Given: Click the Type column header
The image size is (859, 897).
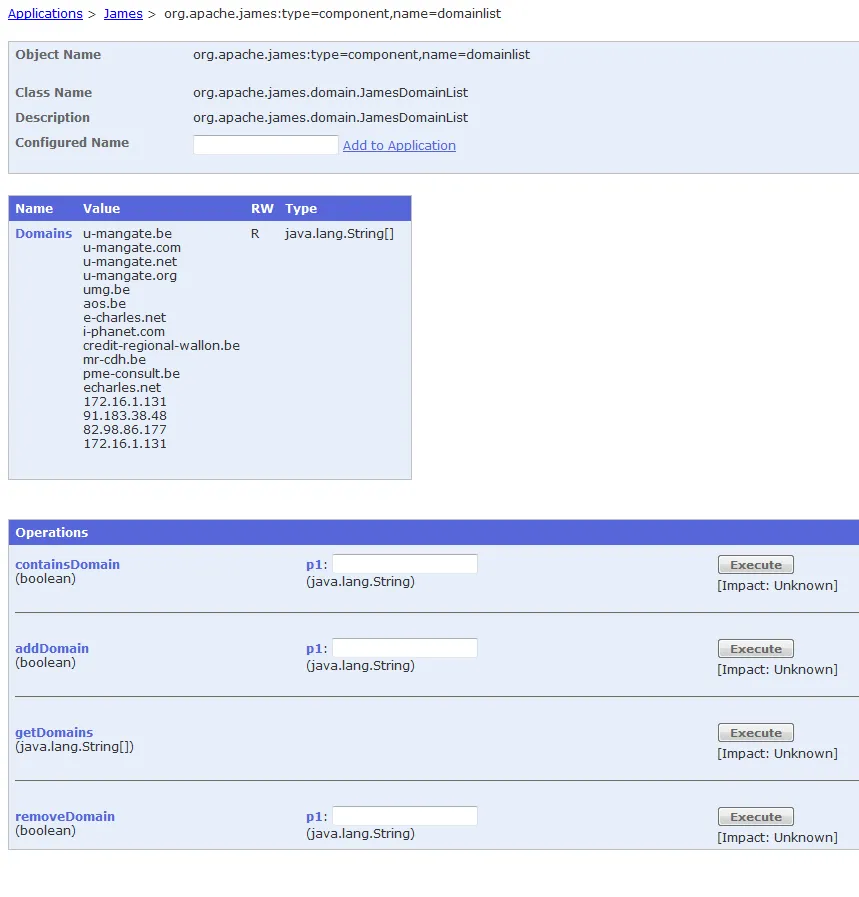Looking at the screenshot, I should [x=301, y=209].
